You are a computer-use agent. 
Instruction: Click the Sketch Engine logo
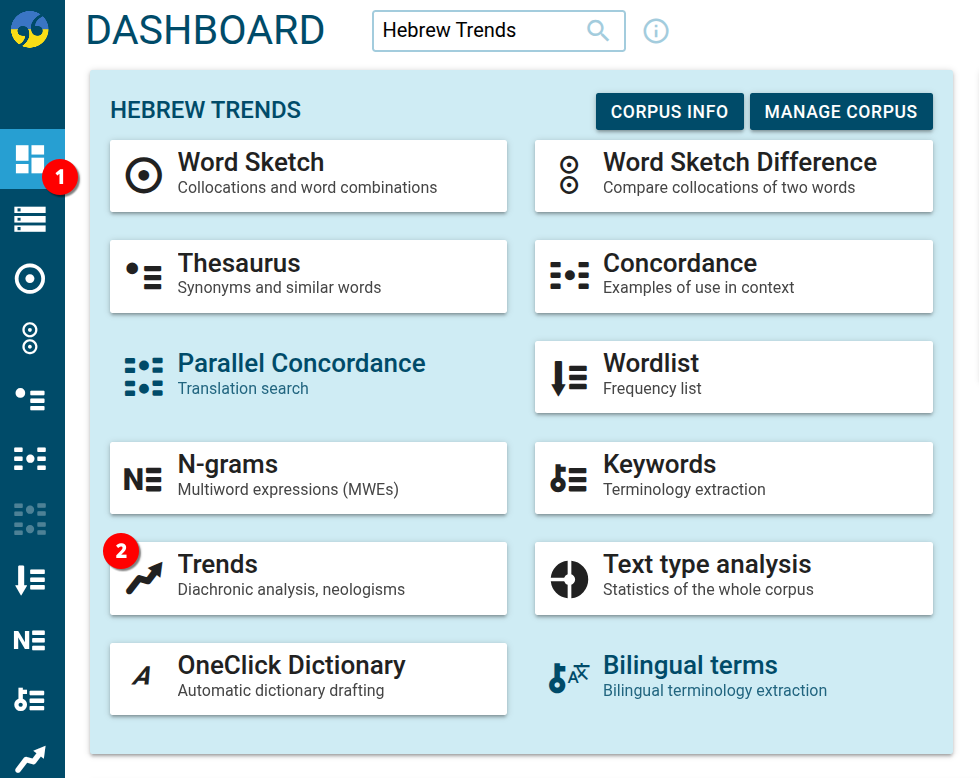(32, 30)
